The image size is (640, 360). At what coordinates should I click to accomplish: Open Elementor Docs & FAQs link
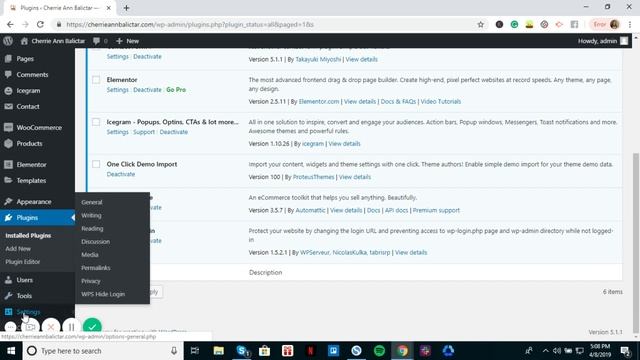point(398,102)
